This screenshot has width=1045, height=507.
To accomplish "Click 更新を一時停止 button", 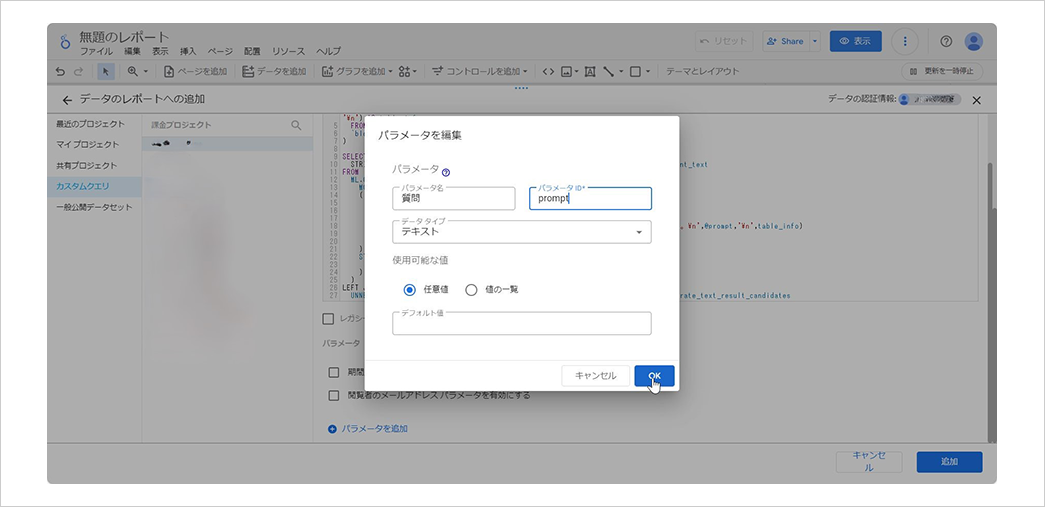I will (942, 71).
